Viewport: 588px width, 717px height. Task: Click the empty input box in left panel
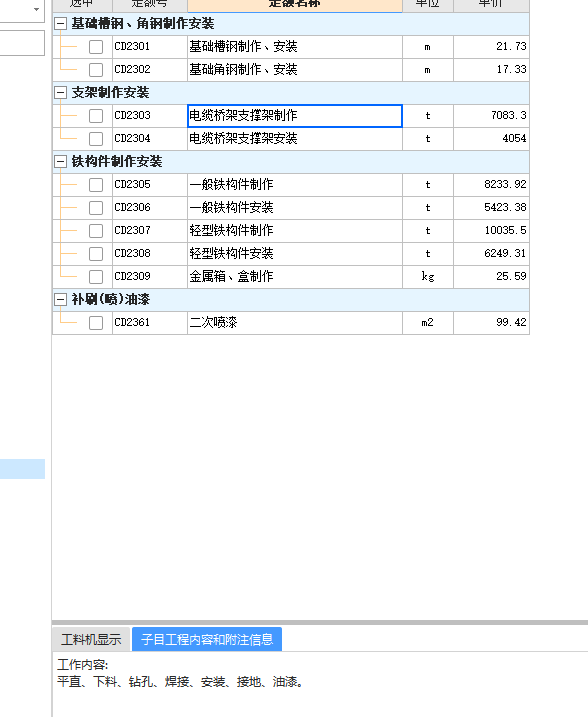point(22,43)
